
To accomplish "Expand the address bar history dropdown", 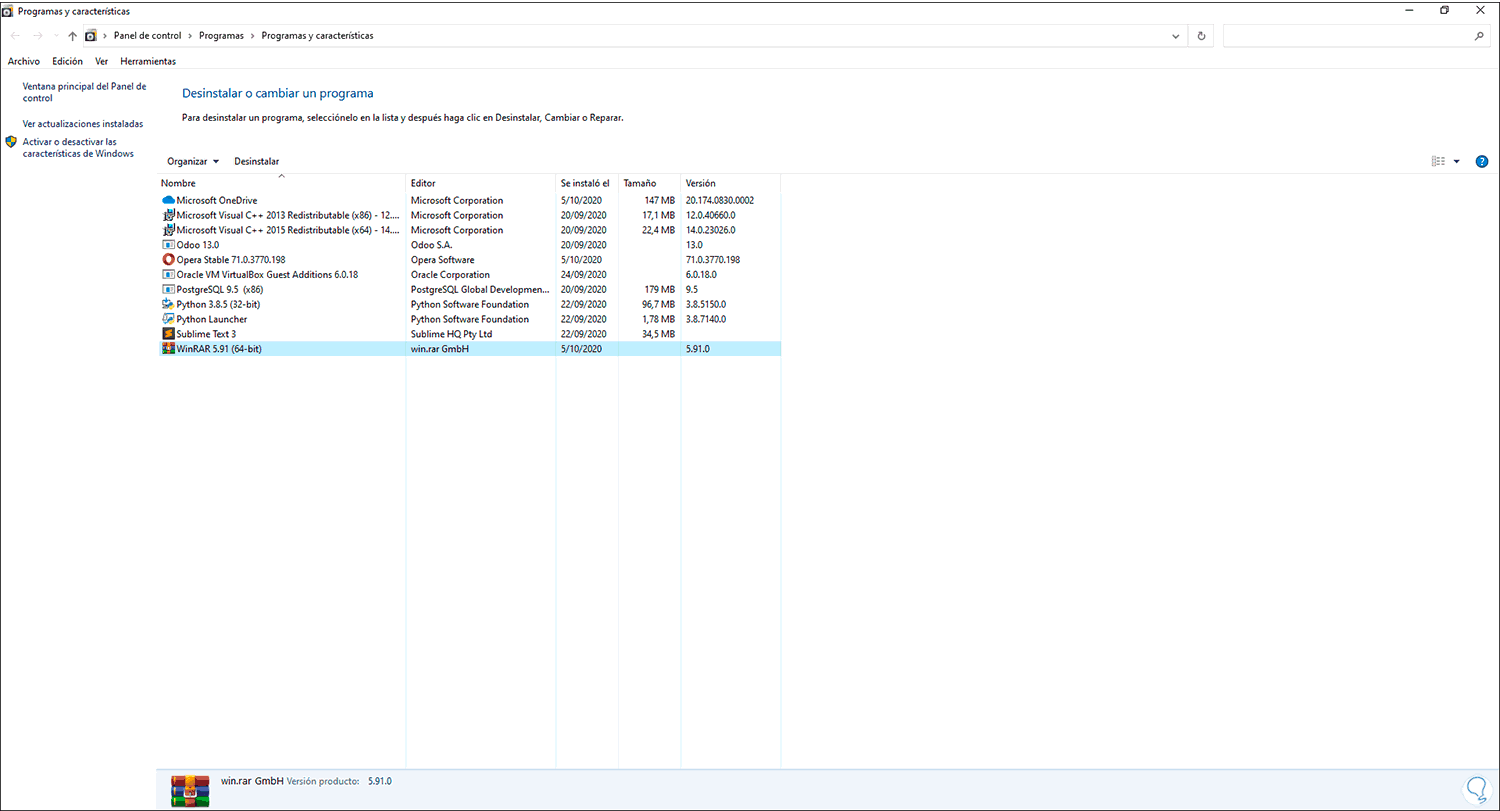I will click(x=1176, y=36).
